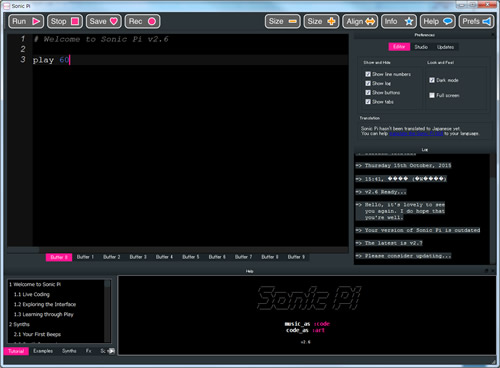Select the Tutorial help tab
This screenshot has height=368, width=500.
pyautogui.click(x=16, y=351)
